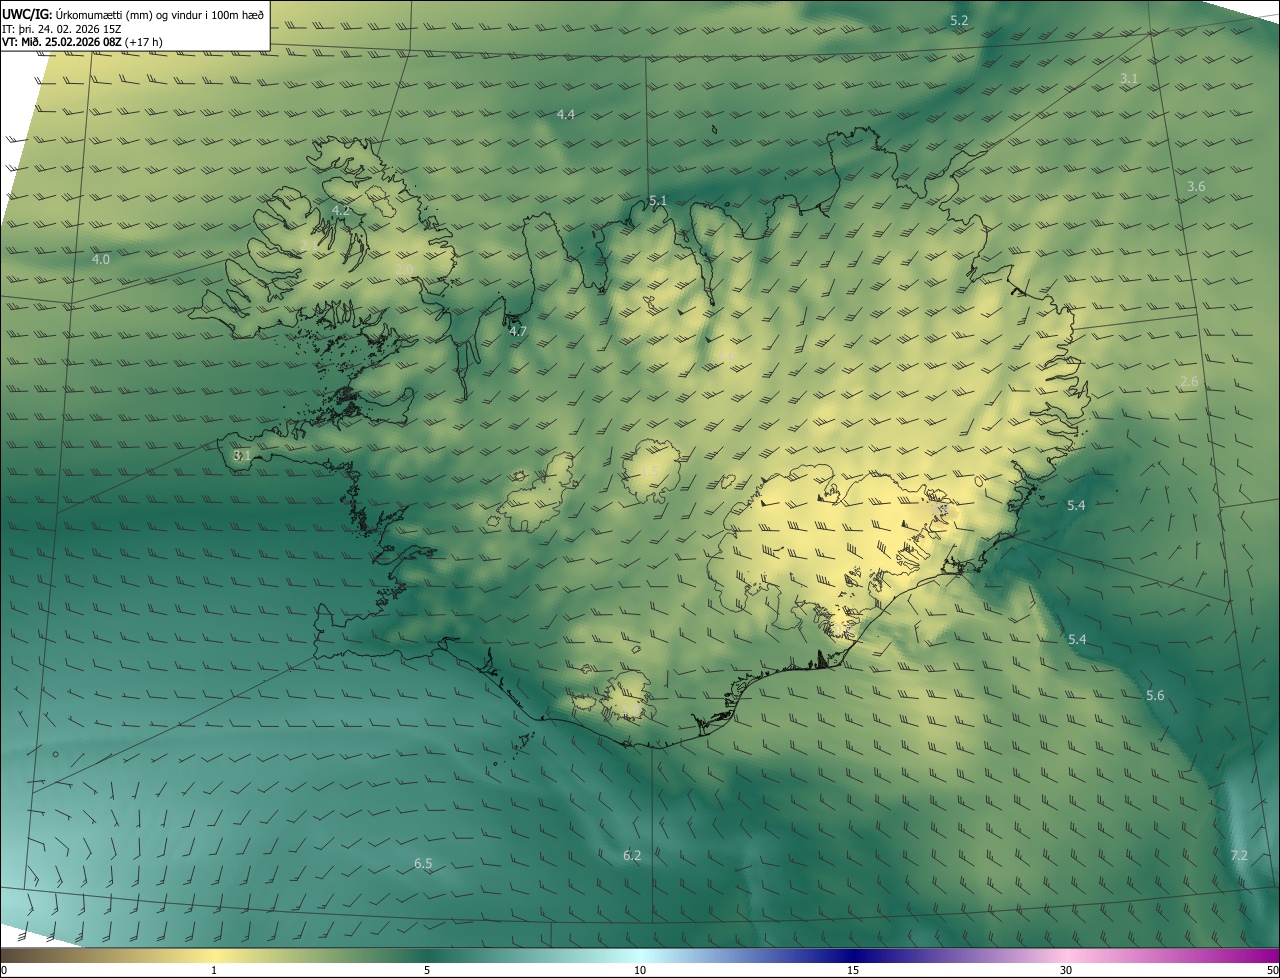Click the 30 tick label on the color scale
This screenshot has width=1280, height=978.
(1066, 970)
